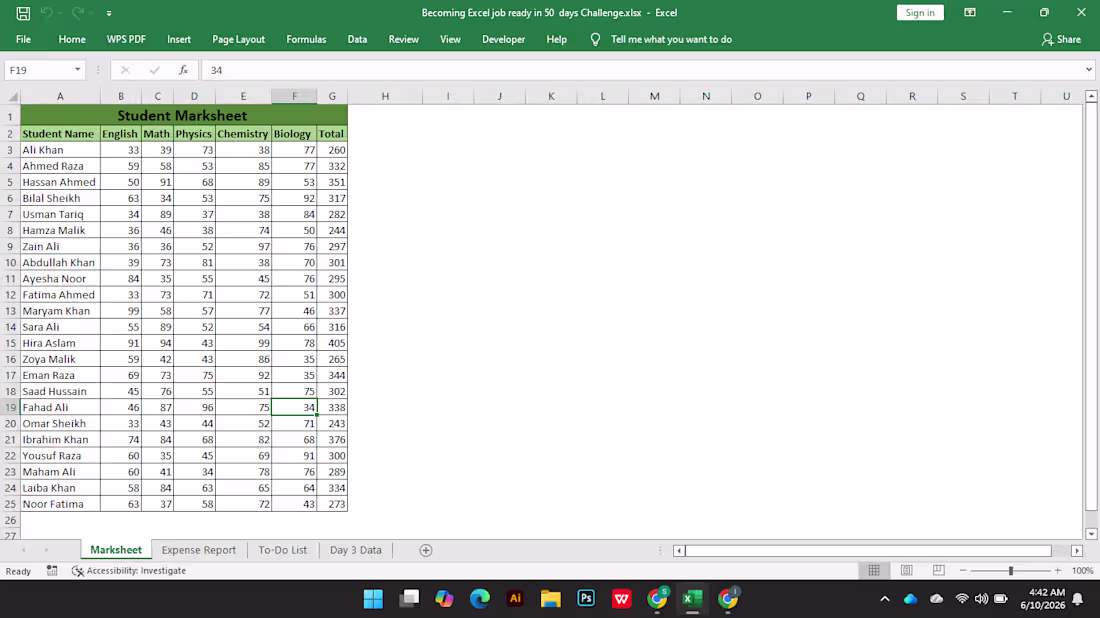Click the Enter checkmark formula icon
Image resolution: width=1100 pixels, height=618 pixels.
[x=154, y=70]
